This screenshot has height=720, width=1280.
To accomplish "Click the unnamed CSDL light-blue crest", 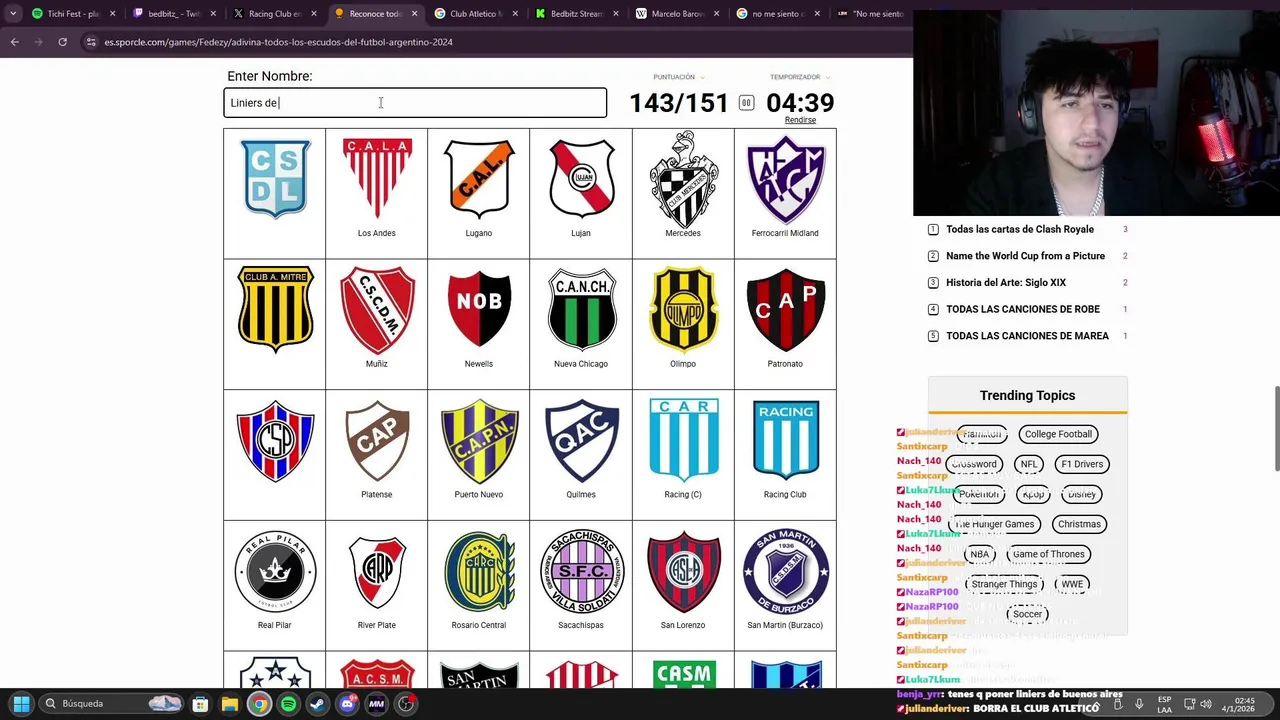I will coord(275,178).
